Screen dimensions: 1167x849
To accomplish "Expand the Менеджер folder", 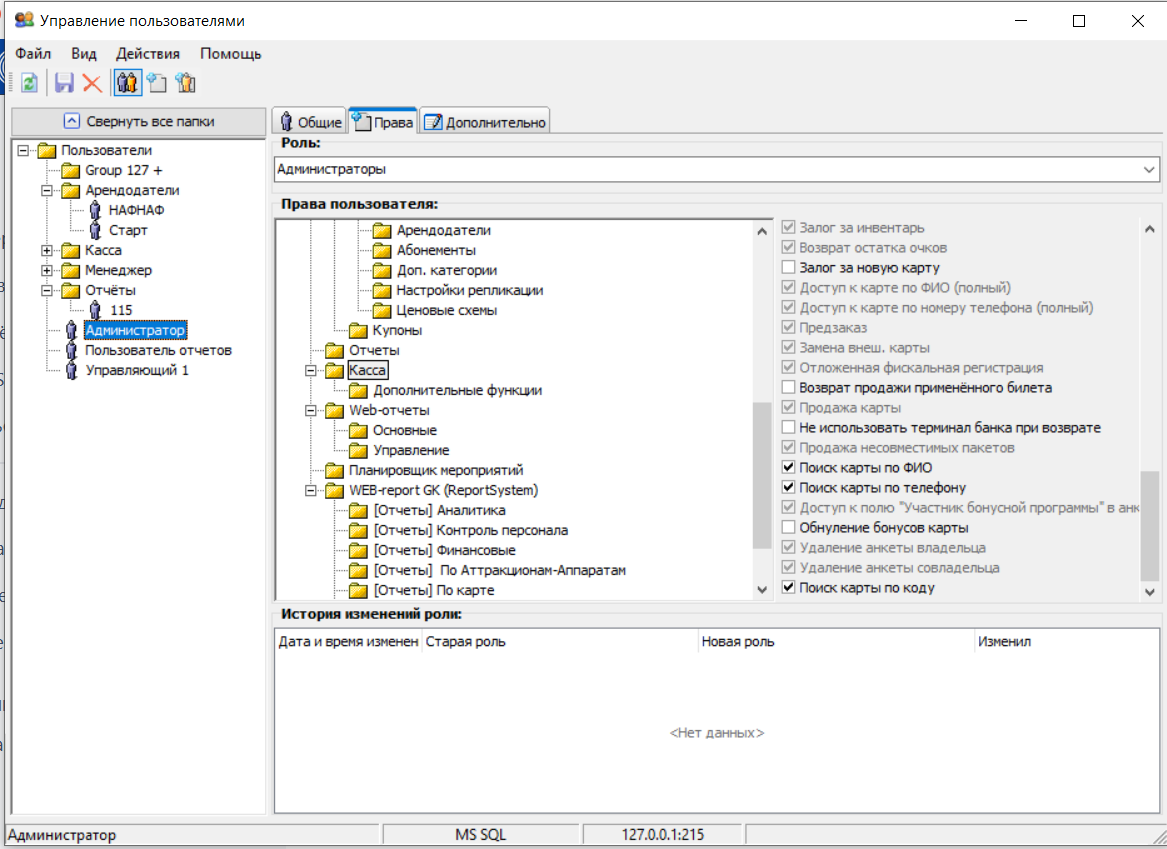I will coord(47,271).
